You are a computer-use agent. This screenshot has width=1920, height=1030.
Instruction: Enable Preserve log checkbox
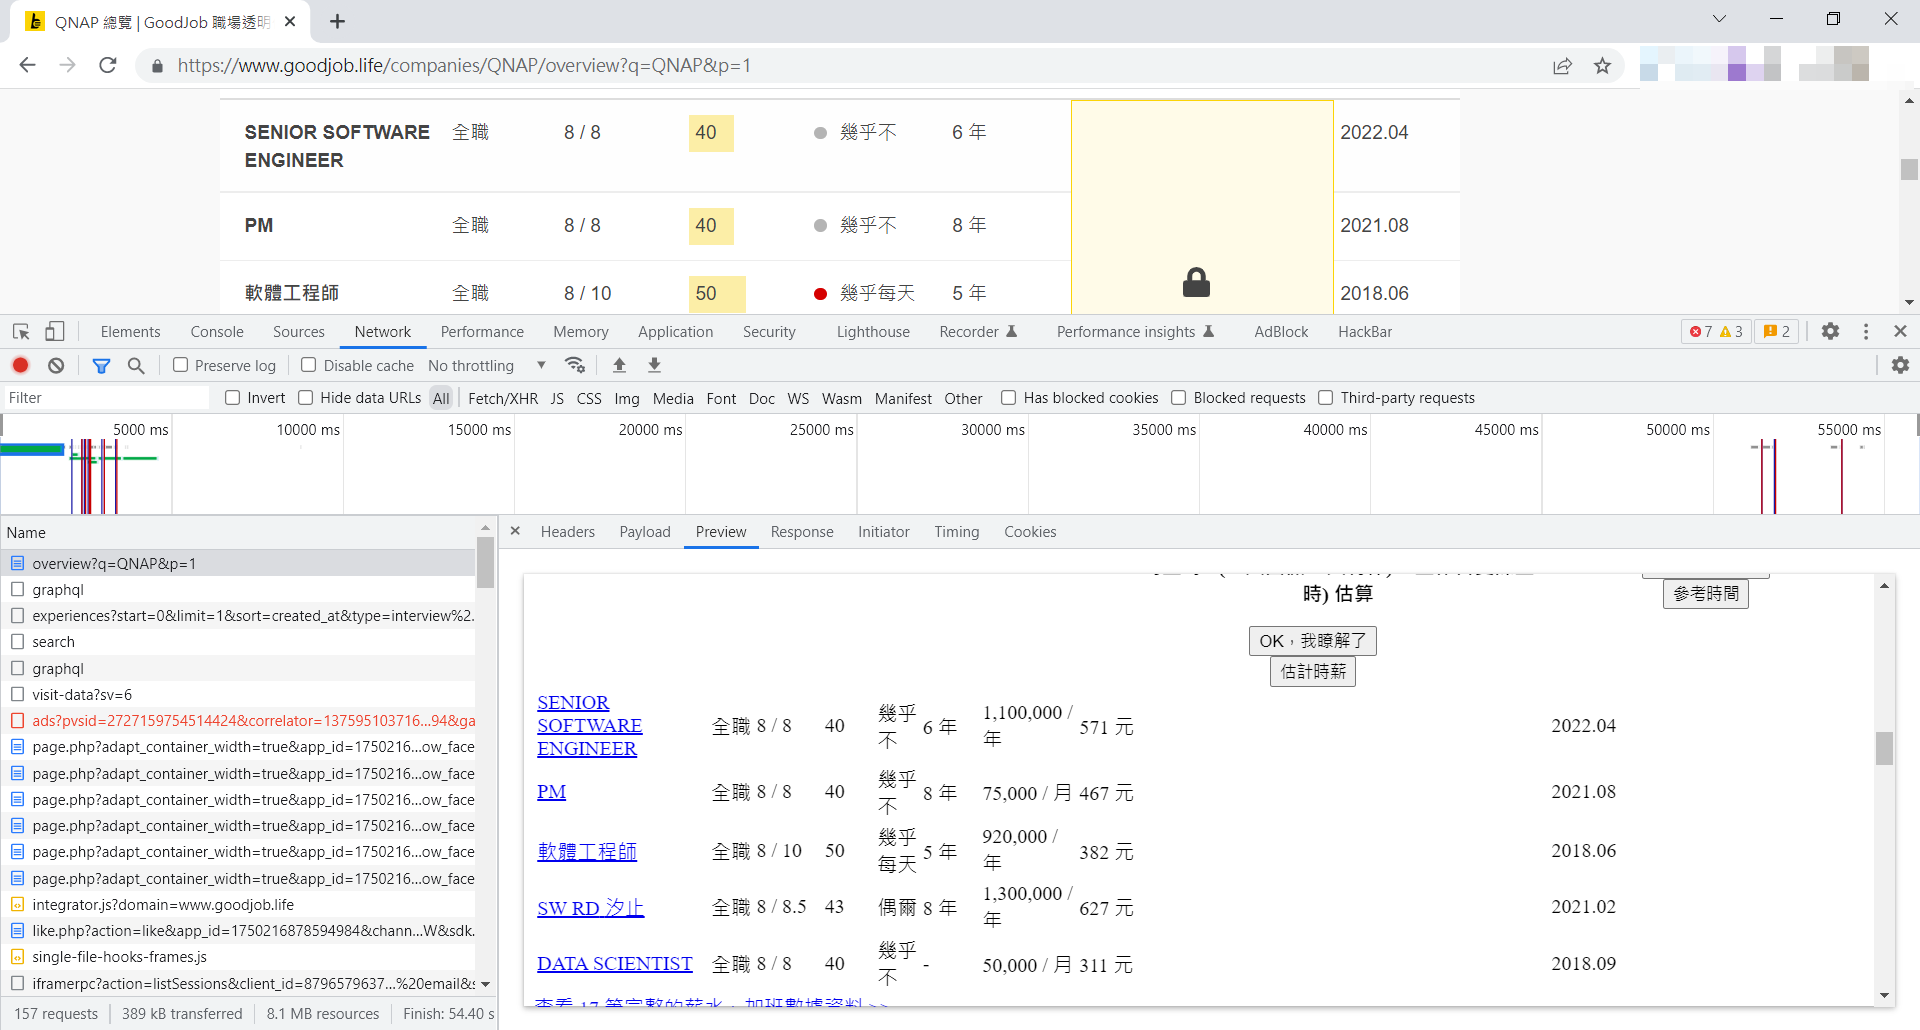click(181, 365)
